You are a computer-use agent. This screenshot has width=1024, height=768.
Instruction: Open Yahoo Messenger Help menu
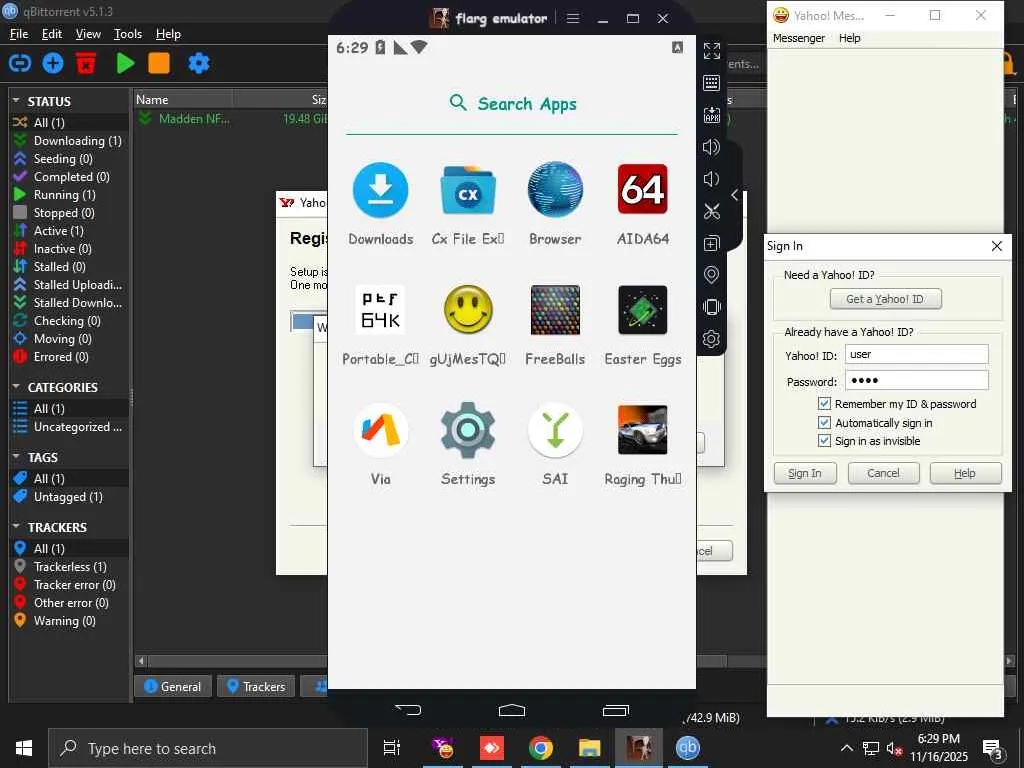tap(850, 38)
